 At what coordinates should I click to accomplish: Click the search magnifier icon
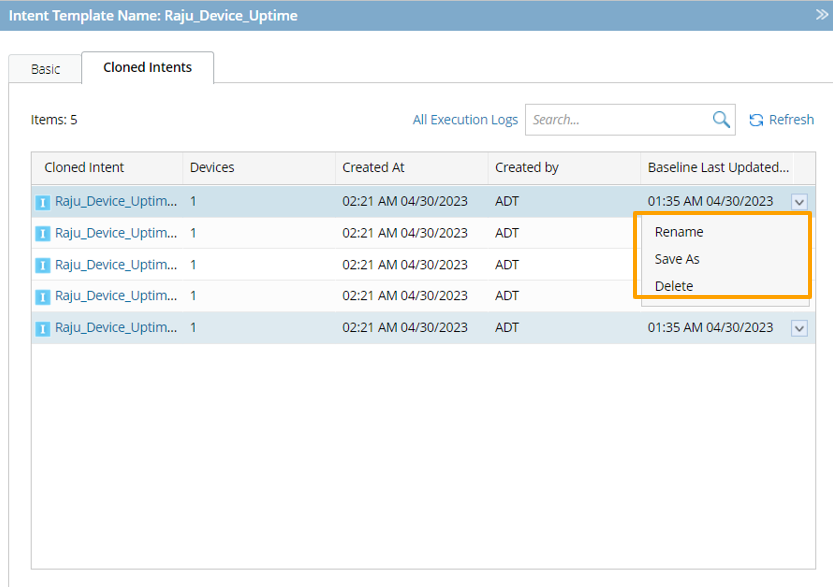click(721, 120)
